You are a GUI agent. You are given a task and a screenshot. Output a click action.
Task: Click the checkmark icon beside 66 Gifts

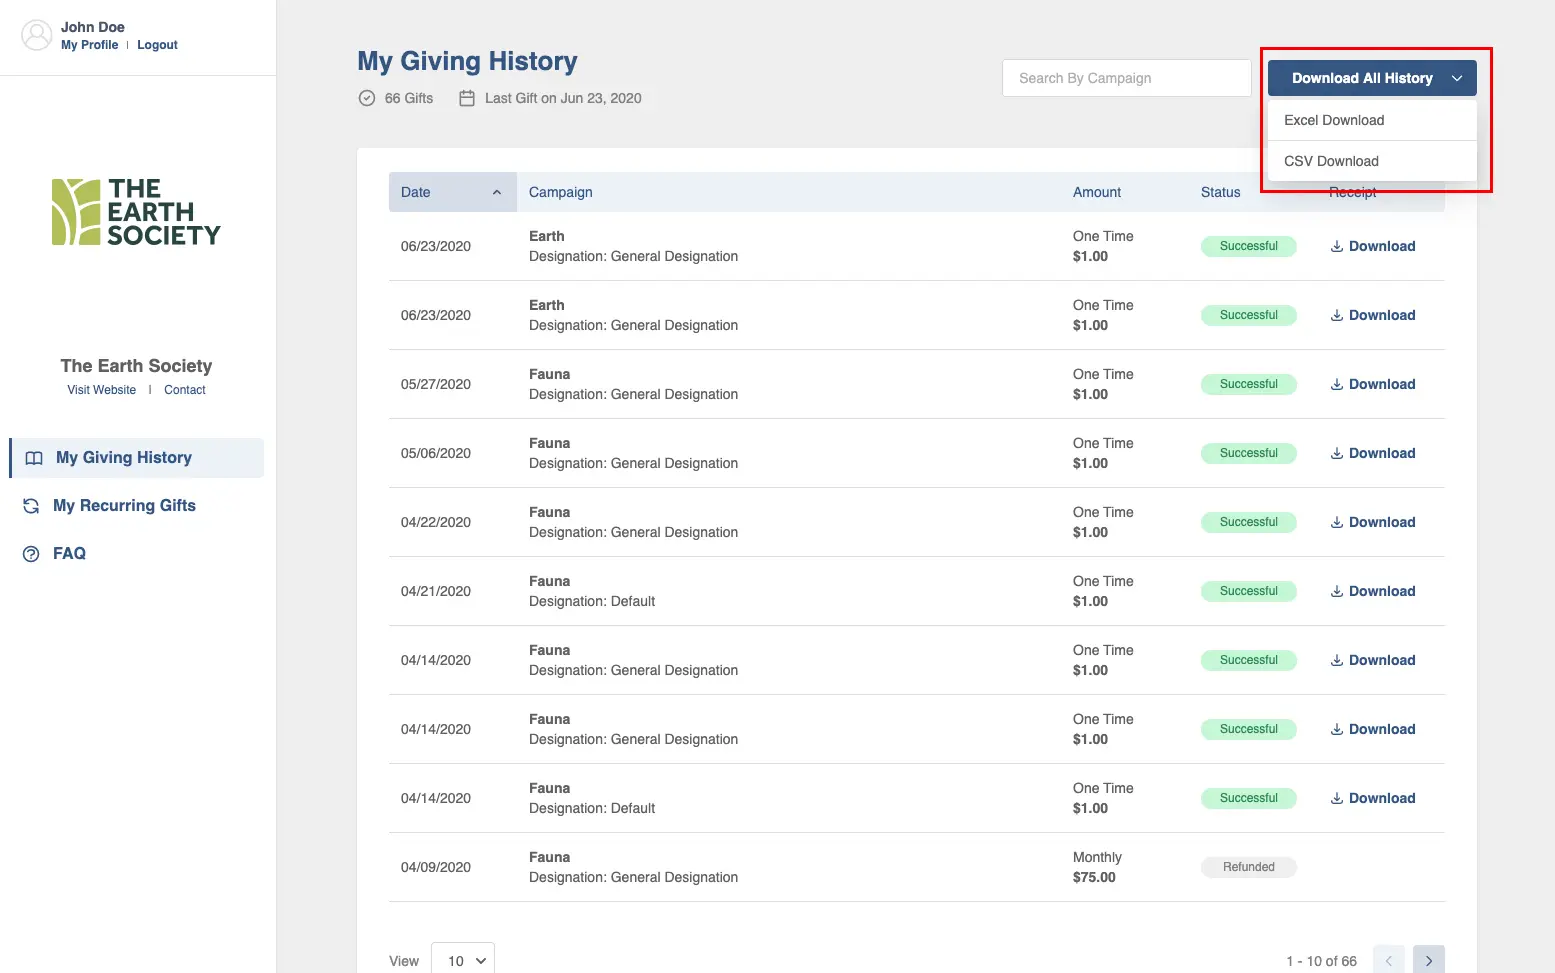(x=367, y=98)
